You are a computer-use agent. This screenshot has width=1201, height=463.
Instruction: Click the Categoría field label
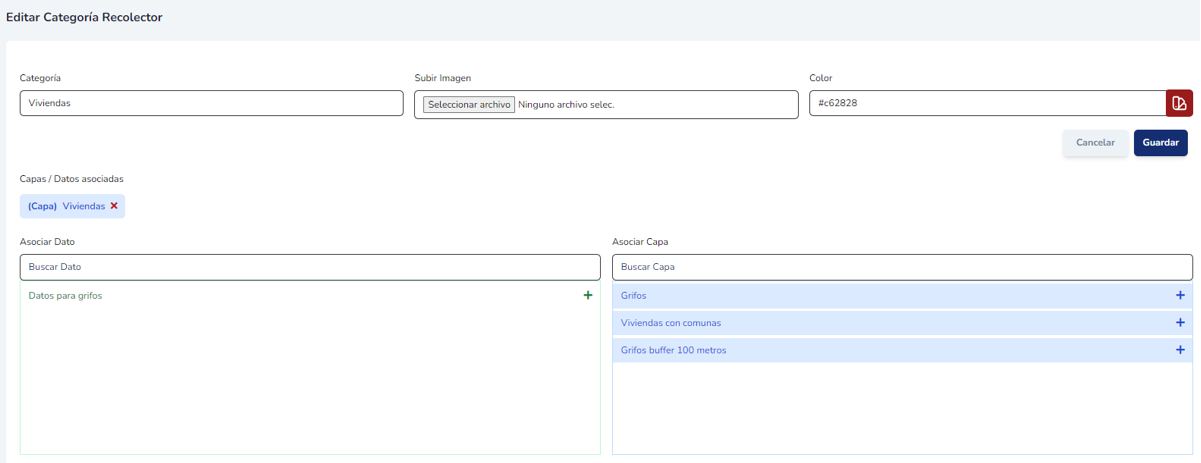[41, 78]
